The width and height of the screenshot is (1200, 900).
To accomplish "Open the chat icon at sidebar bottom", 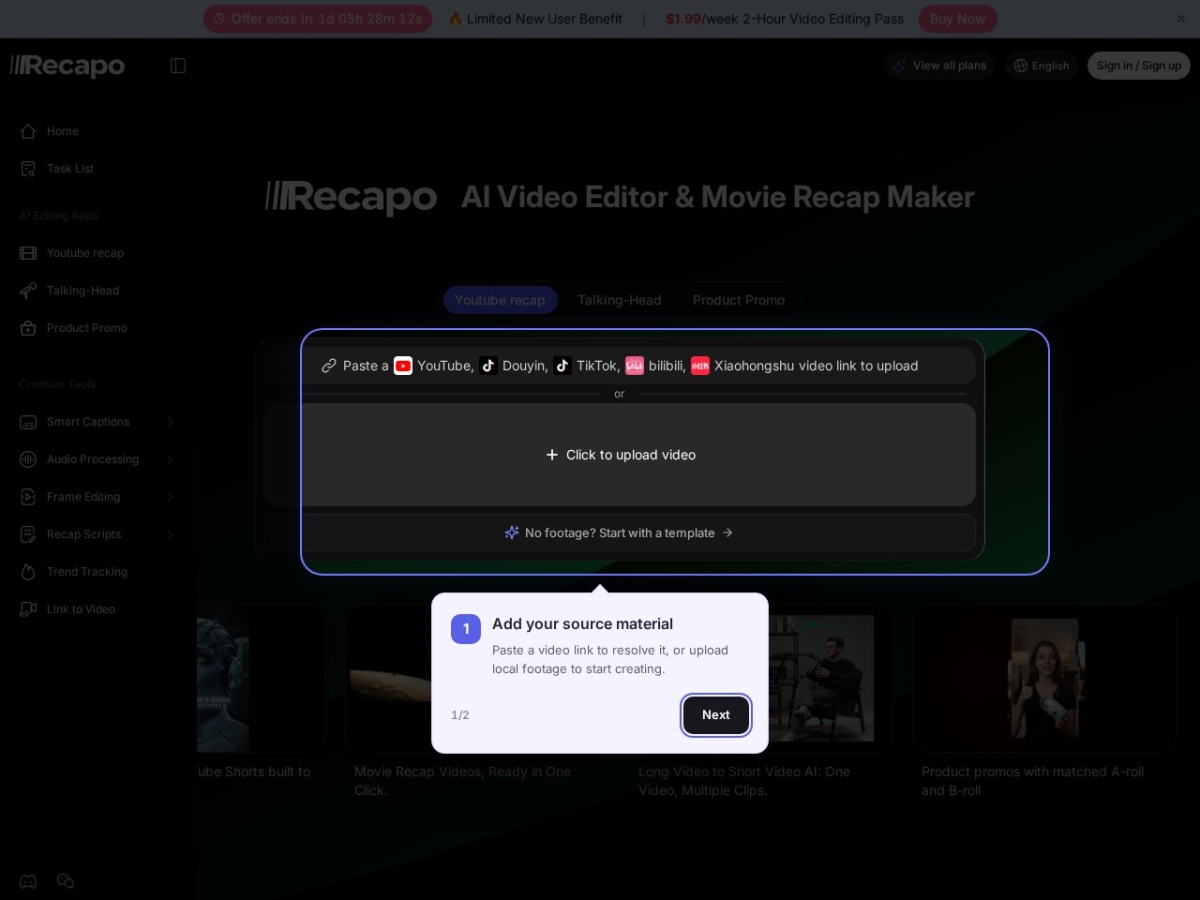I will click(x=66, y=881).
